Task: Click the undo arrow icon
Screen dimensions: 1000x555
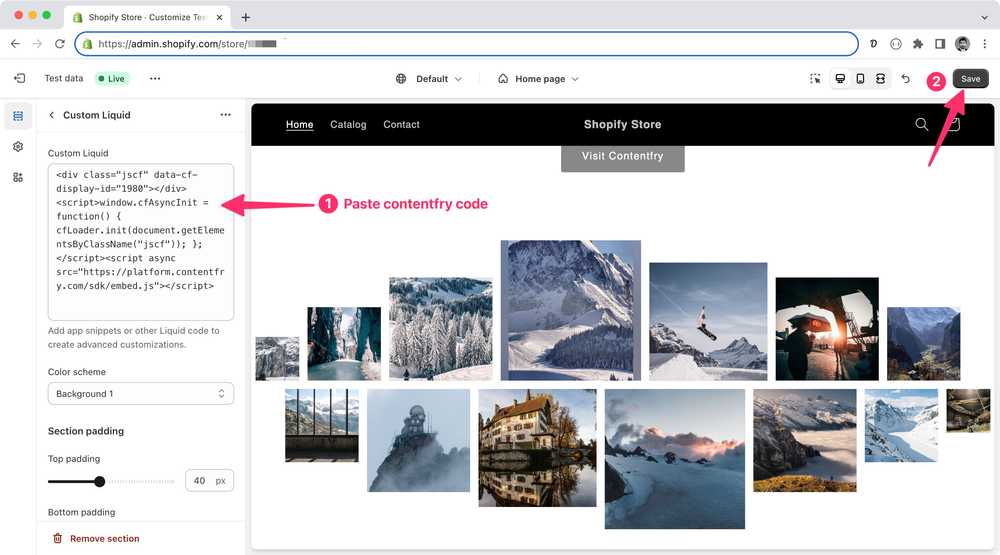Action: (906, 79)
